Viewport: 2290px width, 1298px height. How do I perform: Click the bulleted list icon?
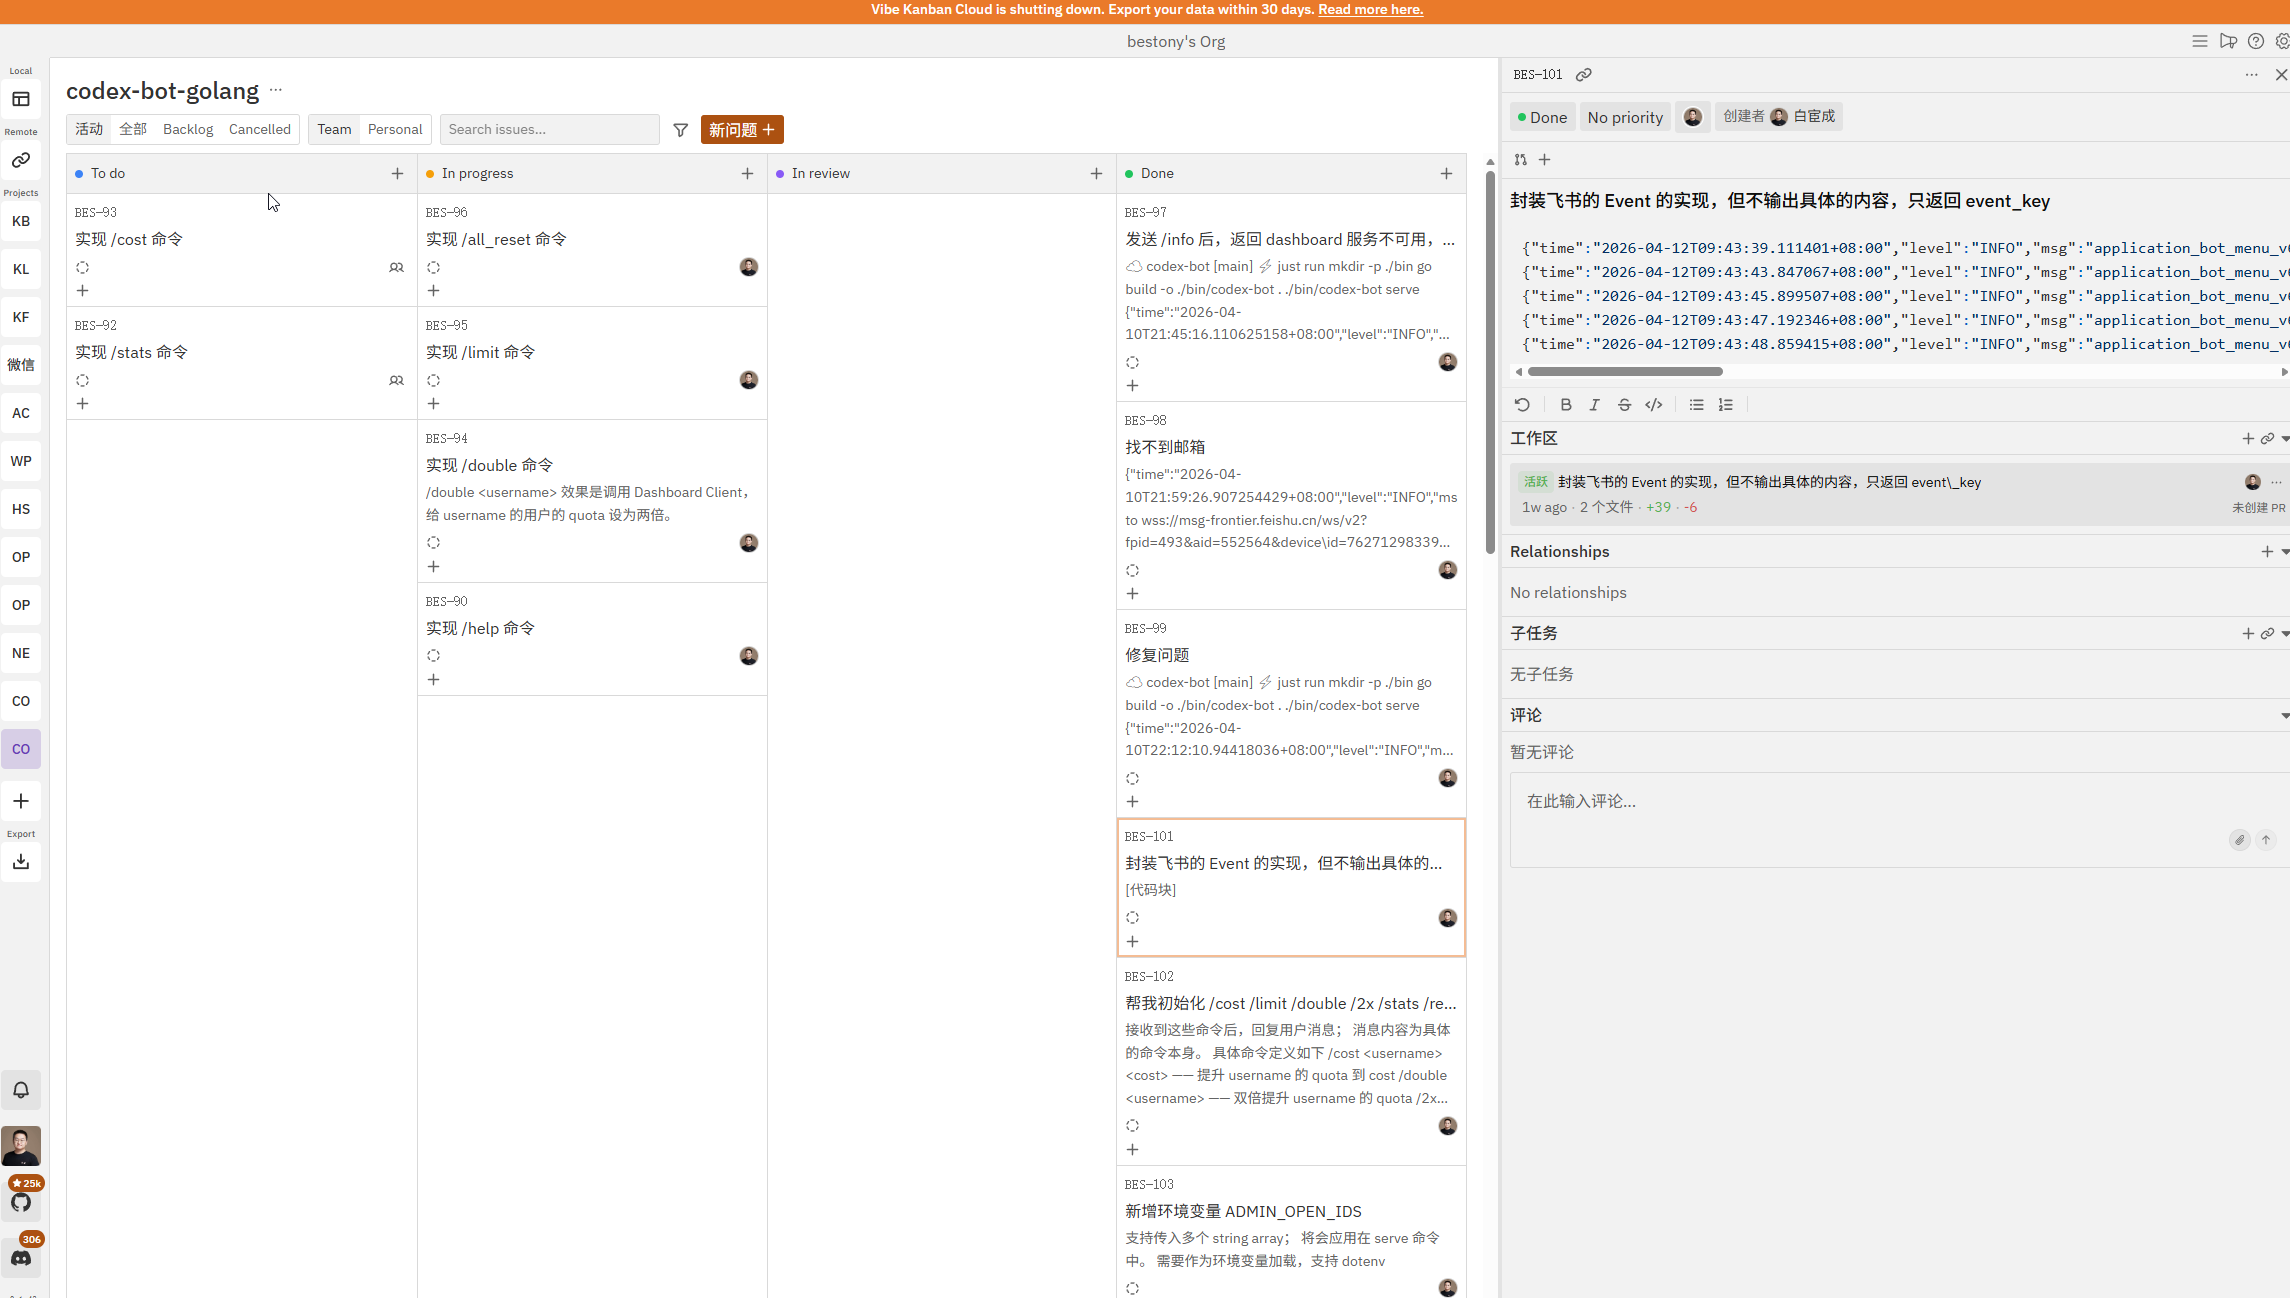point(1696,405)
